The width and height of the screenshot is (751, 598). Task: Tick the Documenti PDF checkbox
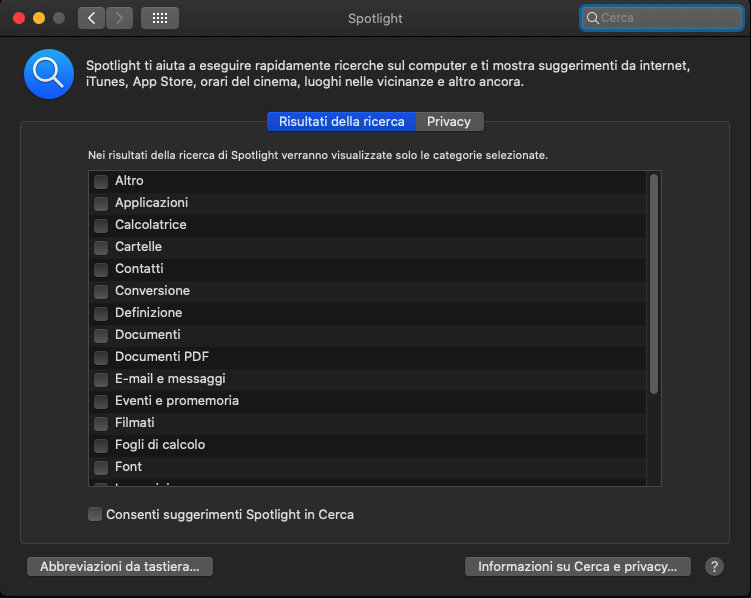(x=101, y=357)
